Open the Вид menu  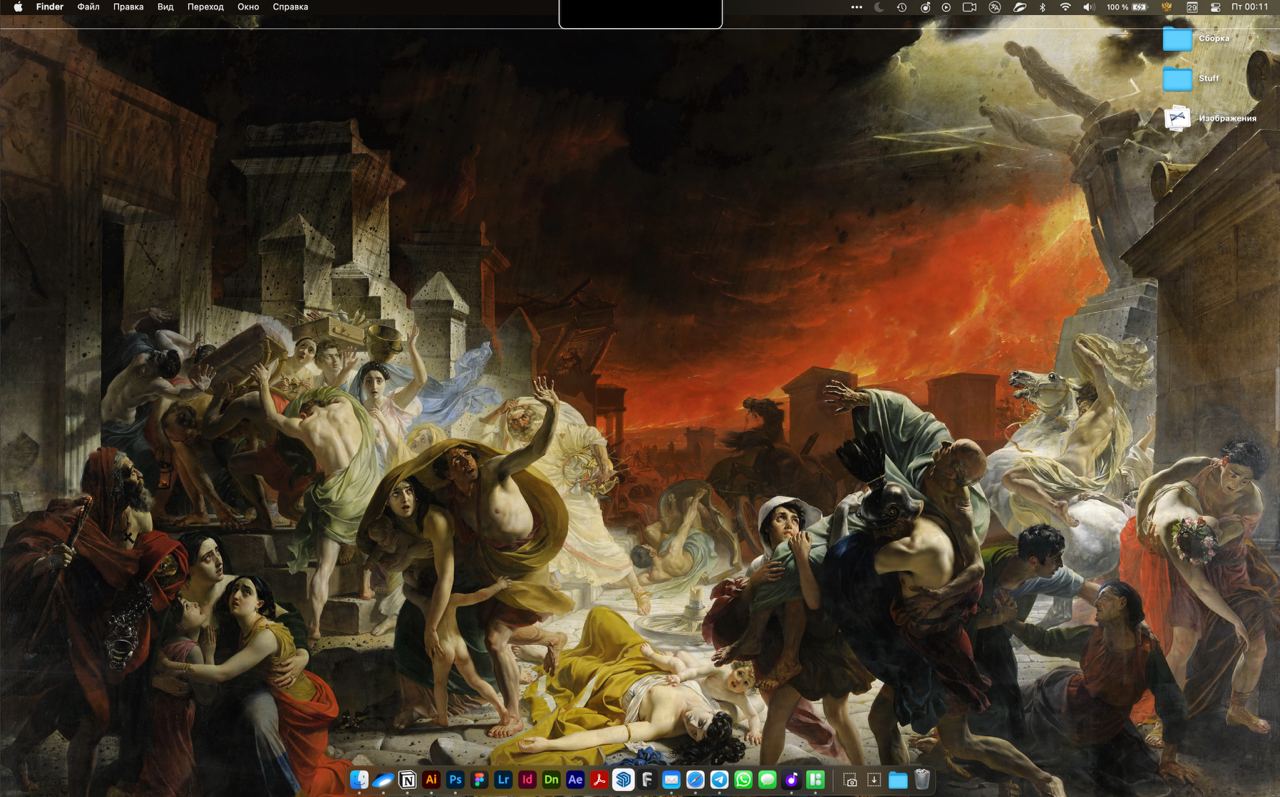point(166,7)
